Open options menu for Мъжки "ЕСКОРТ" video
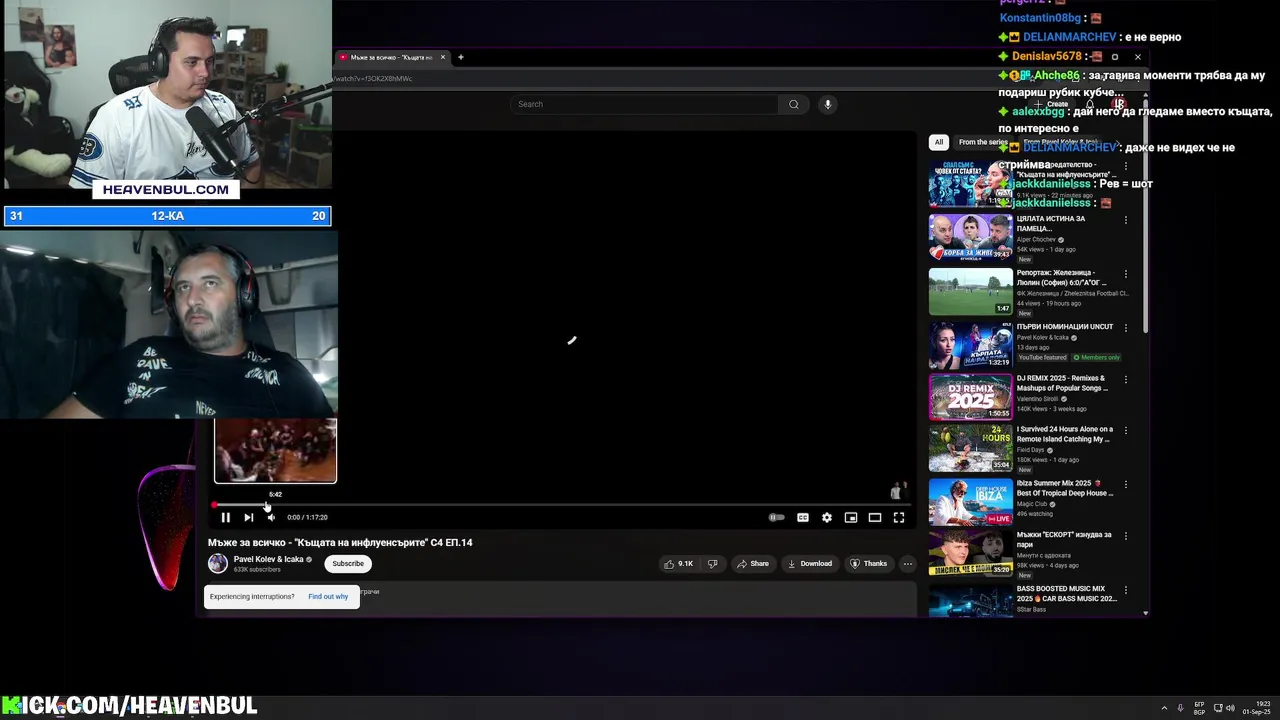The width and height of the screenshot is (1280, 720). (1125, 536)
